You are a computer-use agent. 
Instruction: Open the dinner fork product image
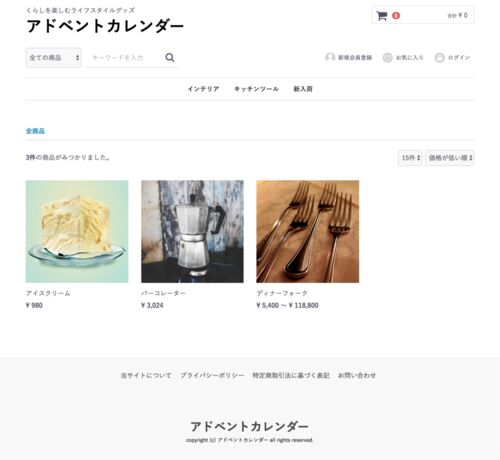pyautogui.click(x=308, y=232)
